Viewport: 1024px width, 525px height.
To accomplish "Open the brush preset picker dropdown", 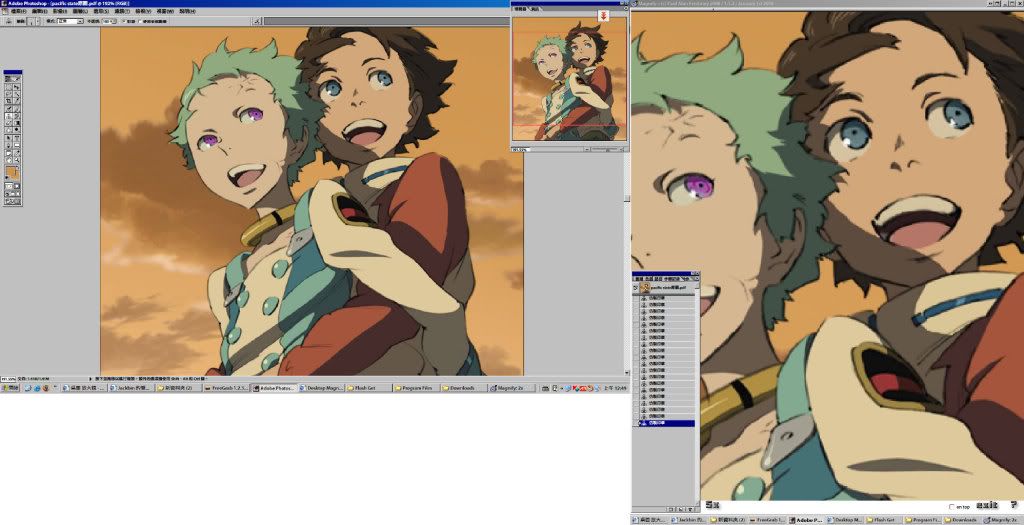I will point(38,20).
